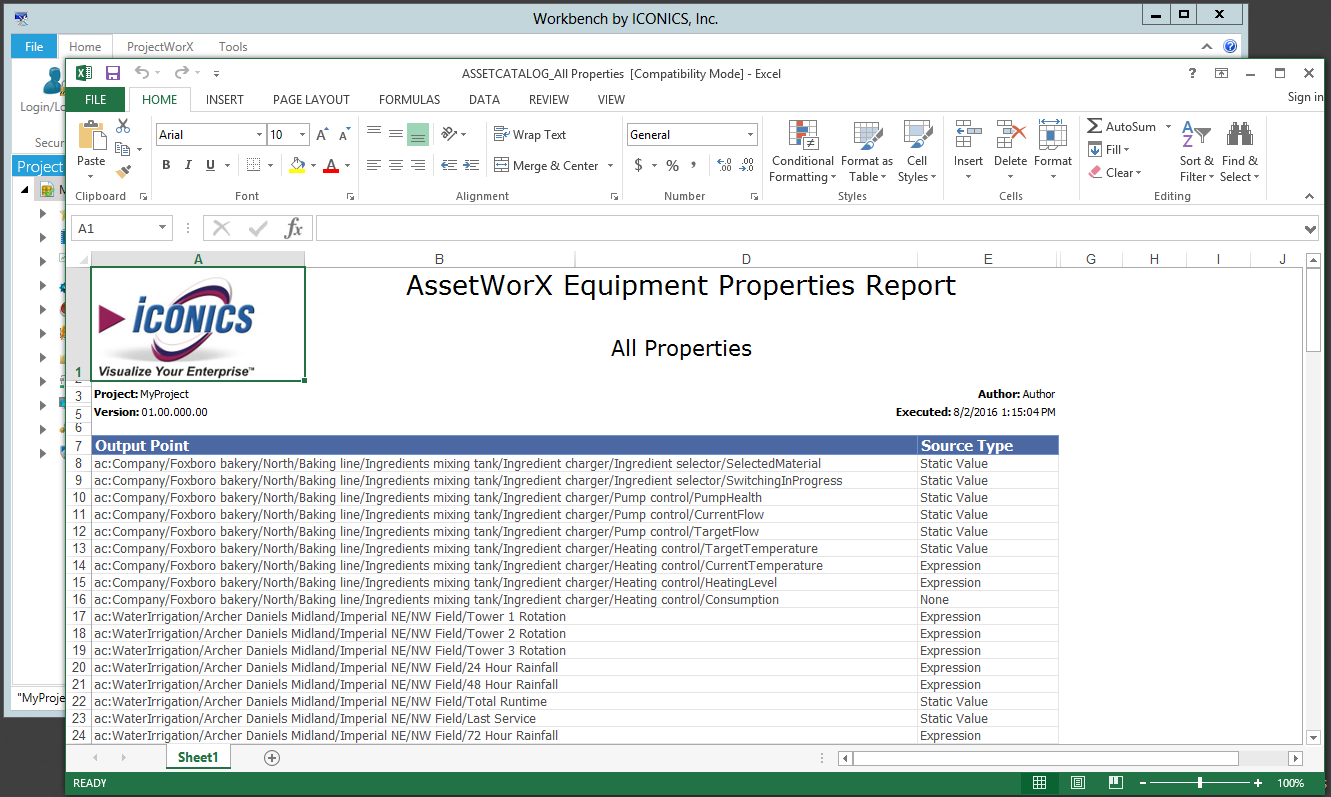Click the zoom slider in the status bar
This screenshot has width=1331, height=797.
pos(1200,783)
